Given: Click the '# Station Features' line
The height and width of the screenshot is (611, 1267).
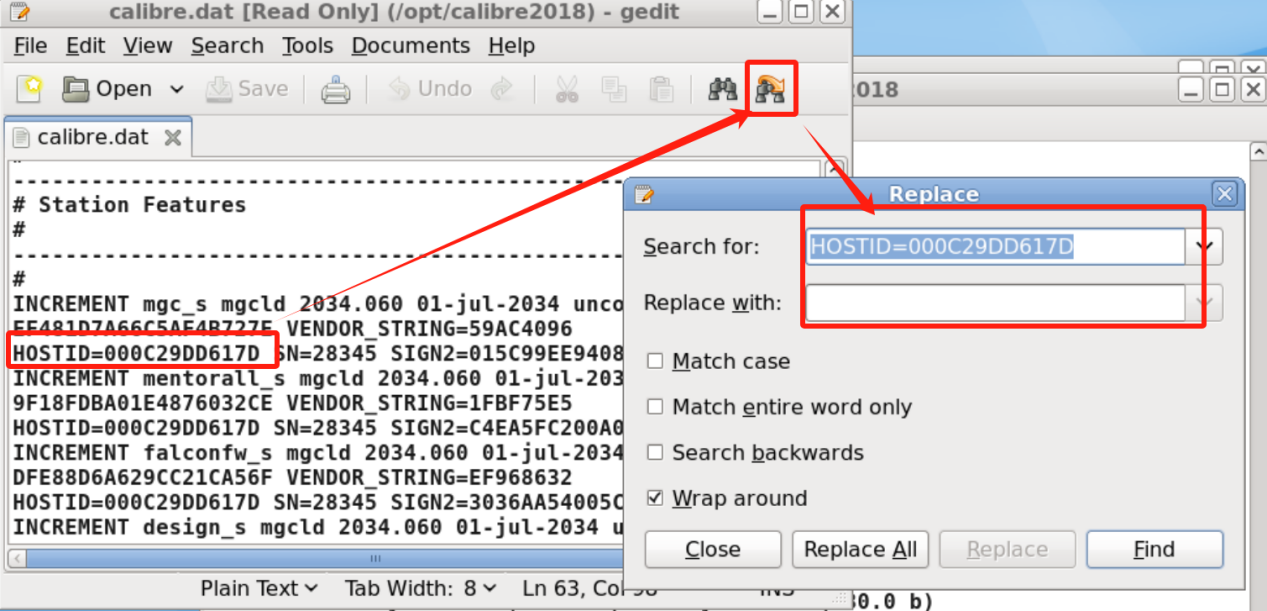Looking at the screenshot, I should pos(129,205).
